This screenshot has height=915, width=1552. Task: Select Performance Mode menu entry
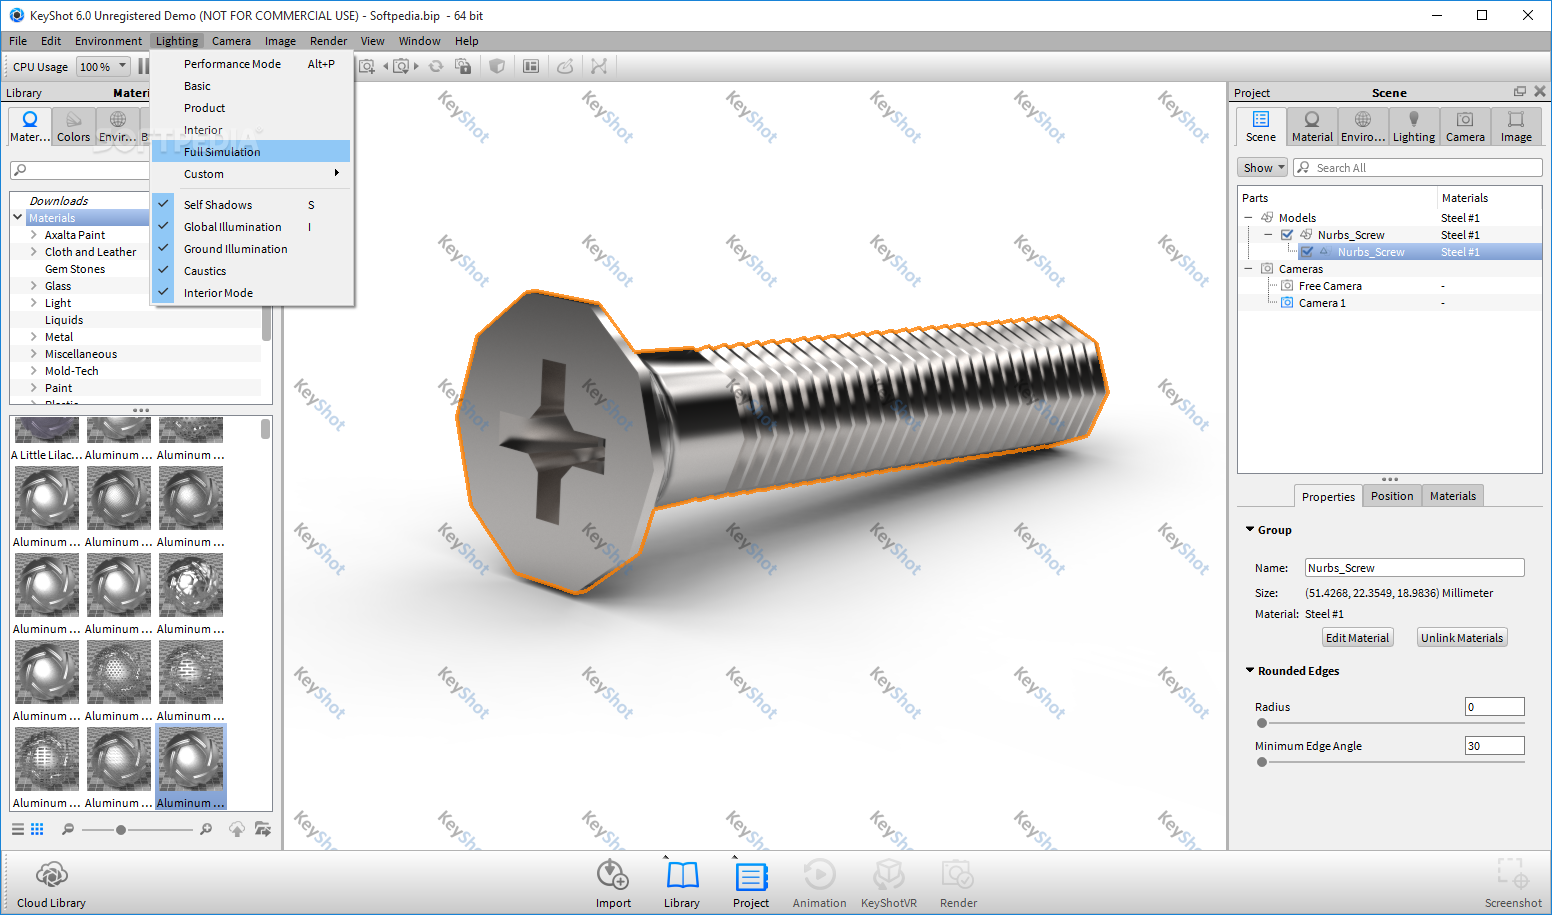[250, 64]
